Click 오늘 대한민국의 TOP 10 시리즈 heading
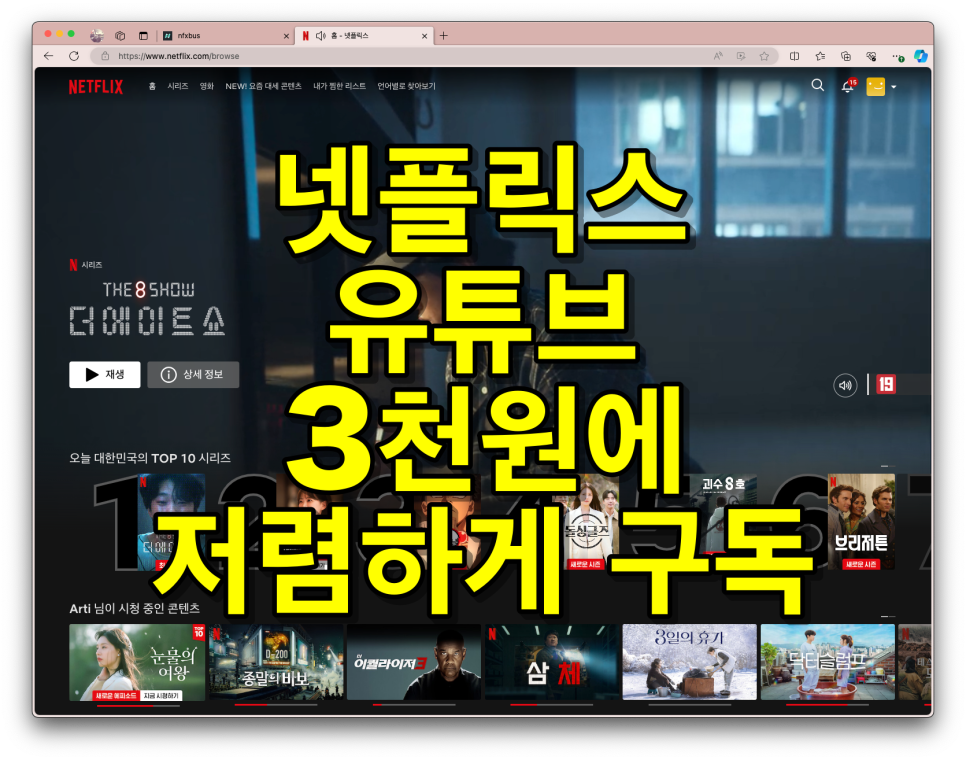Screen dimensions: 966x760 click(150, 458)
